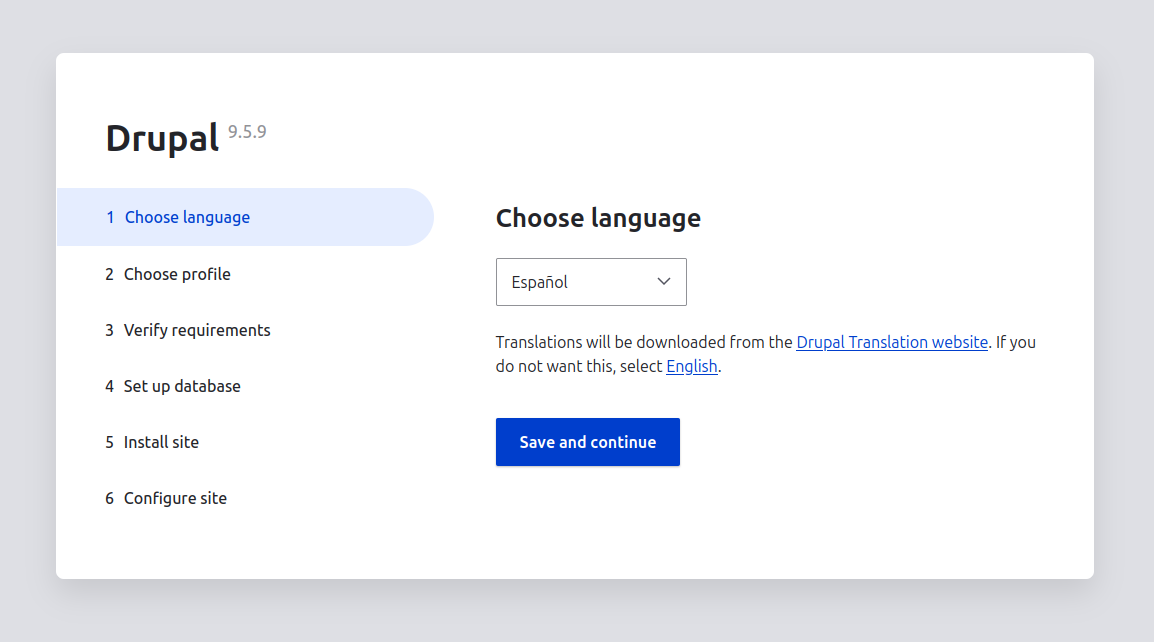1154x642 pixels.
Task: Follow the English link in the description
Action: [692, 366]
